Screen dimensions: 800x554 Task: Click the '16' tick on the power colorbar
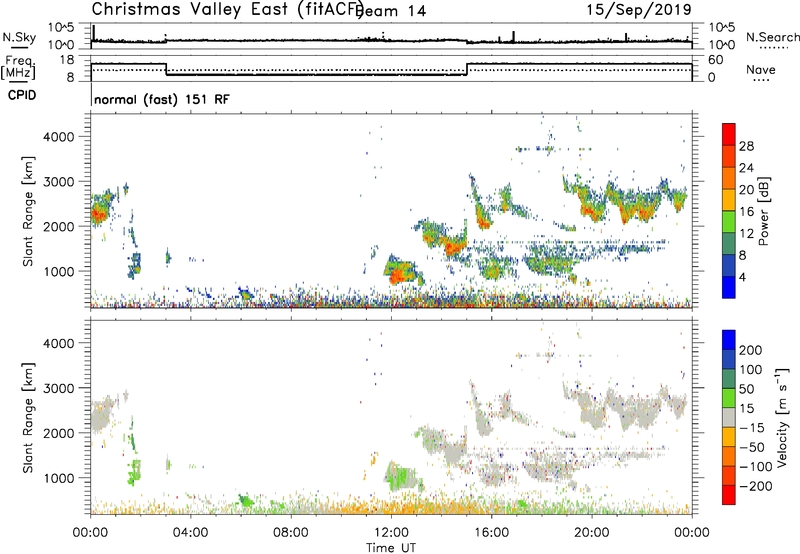tap(746, 211)
